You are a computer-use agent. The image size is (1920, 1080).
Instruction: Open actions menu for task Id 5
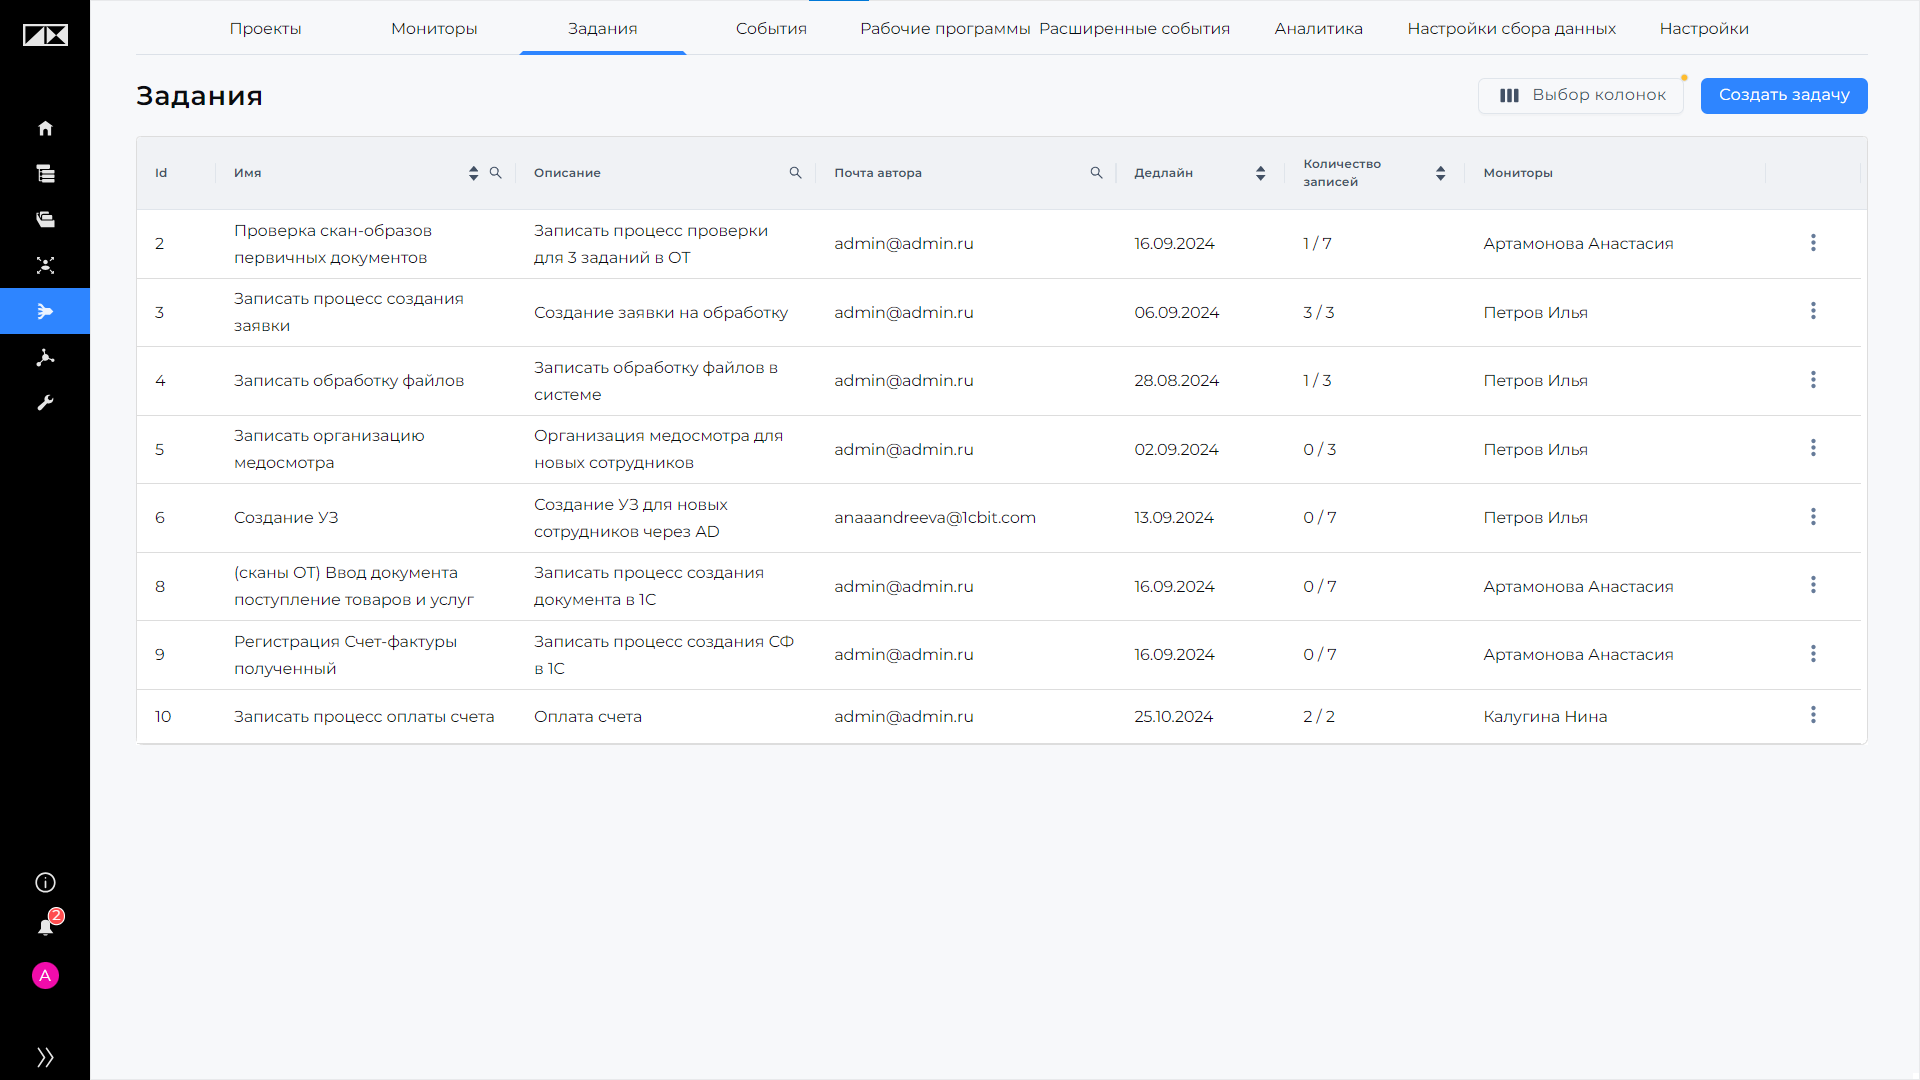pos(1813,448)
